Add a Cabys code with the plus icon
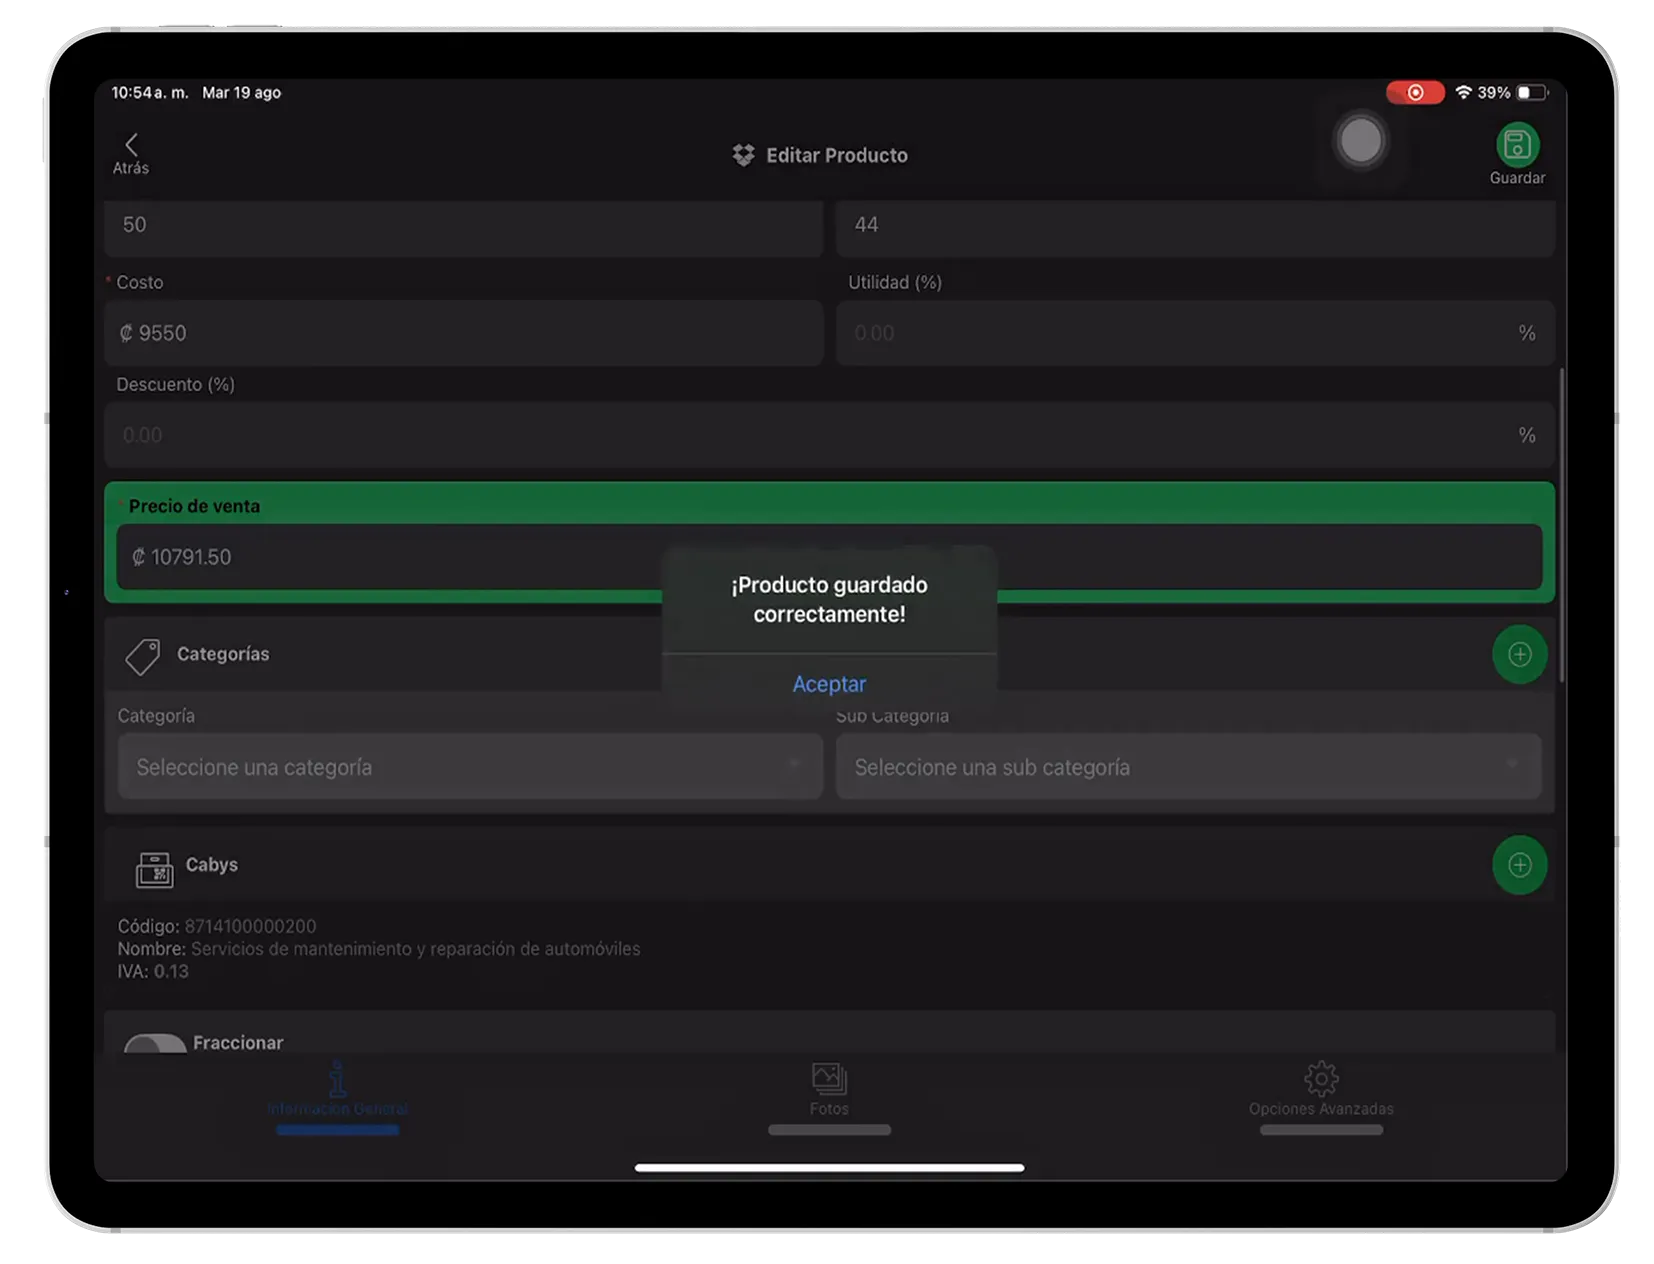The image size is (1654, 1264). pyautogui.click(x=1519, y=865)
